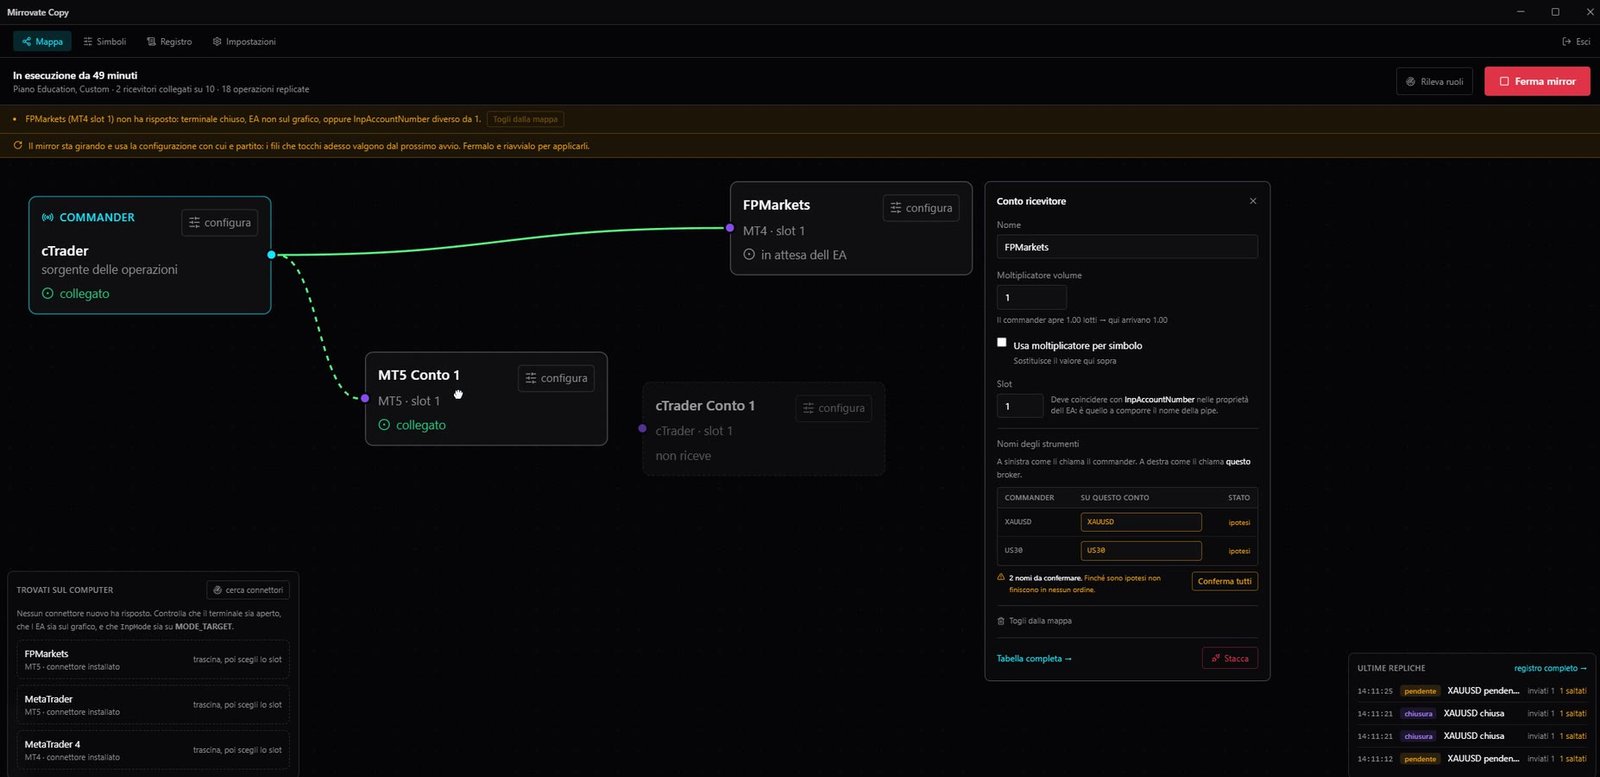Click the warning triangle beside 2 nomi da confermare
The width and height of the screenshot is (1600, 777).
click(x=1001, y=578)
